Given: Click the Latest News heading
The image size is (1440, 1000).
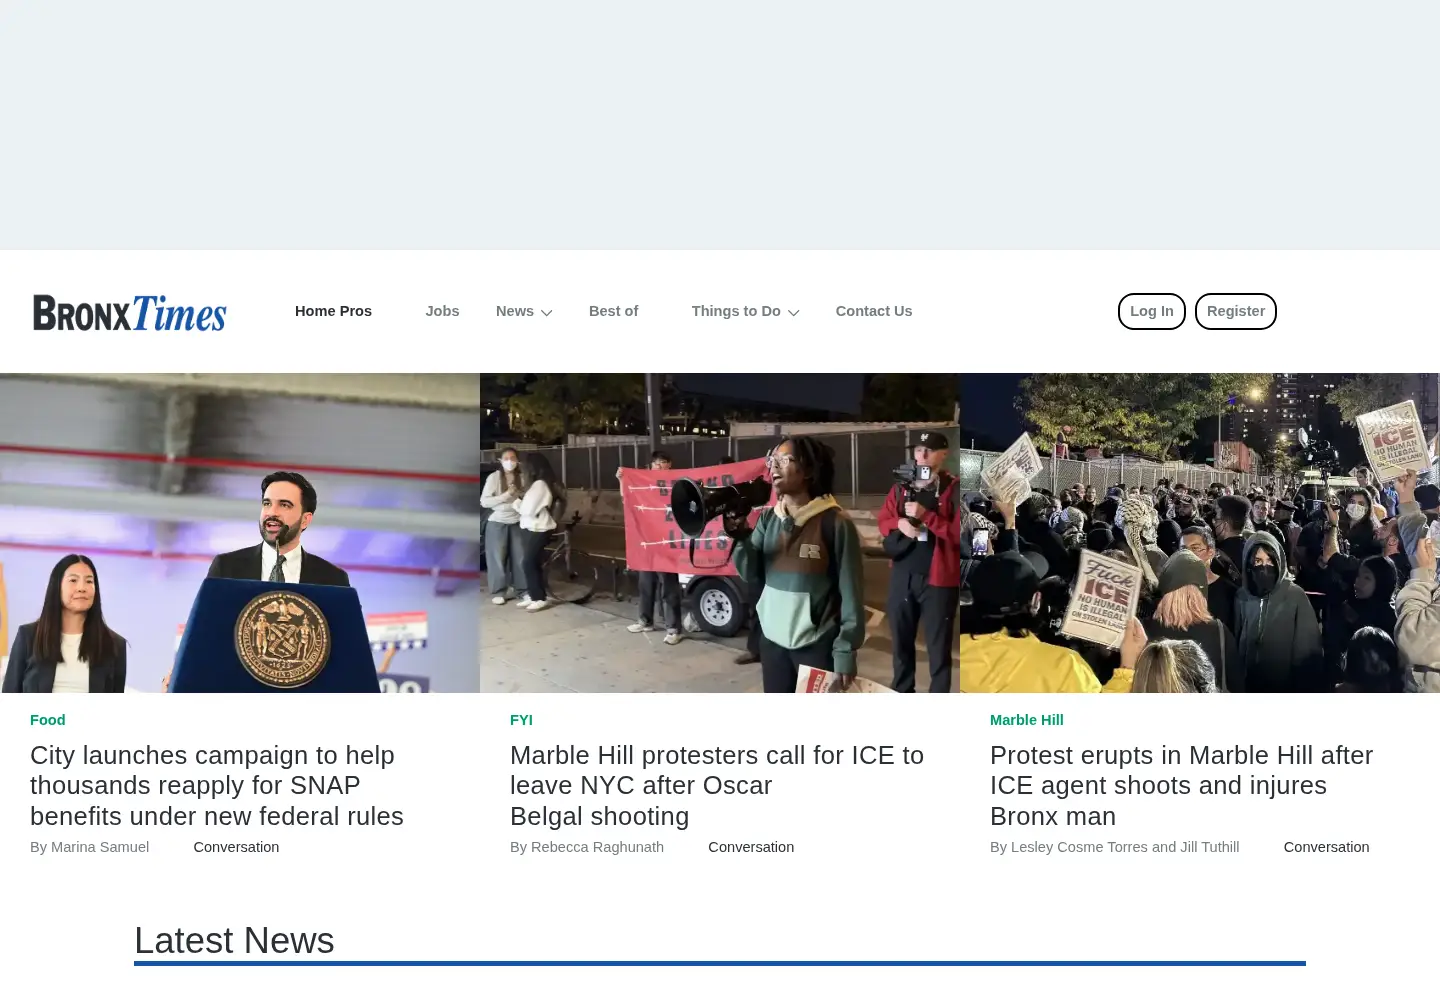Looking at the screenshot, I should (234, 940).
